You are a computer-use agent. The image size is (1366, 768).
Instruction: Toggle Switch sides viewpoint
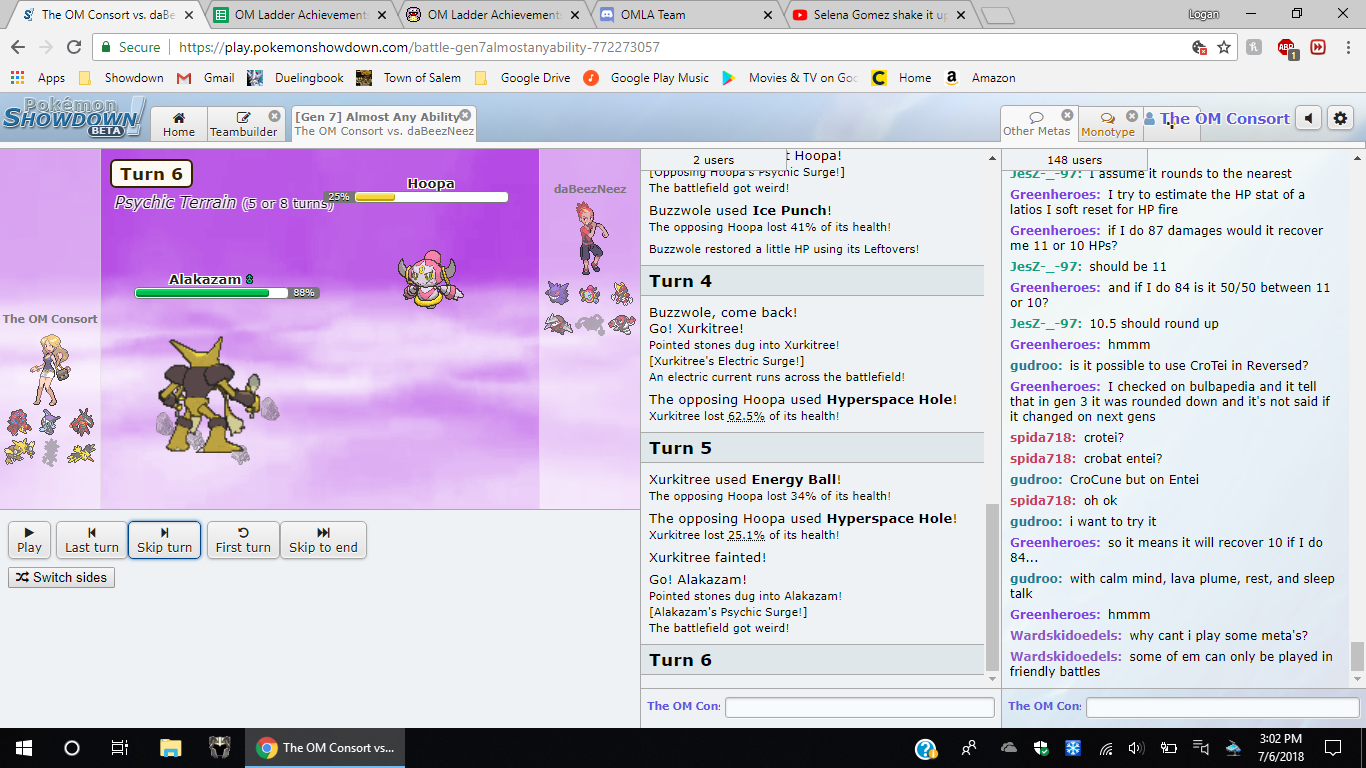(x=62, y=577)
